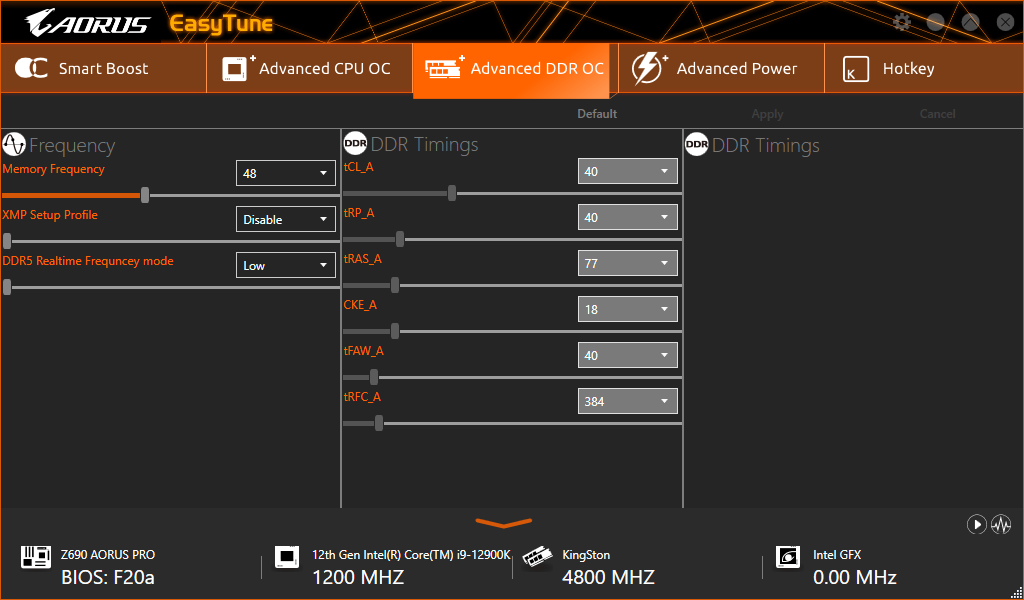Click the 'BIOS: F20a' version text

(x=108, y=578)
